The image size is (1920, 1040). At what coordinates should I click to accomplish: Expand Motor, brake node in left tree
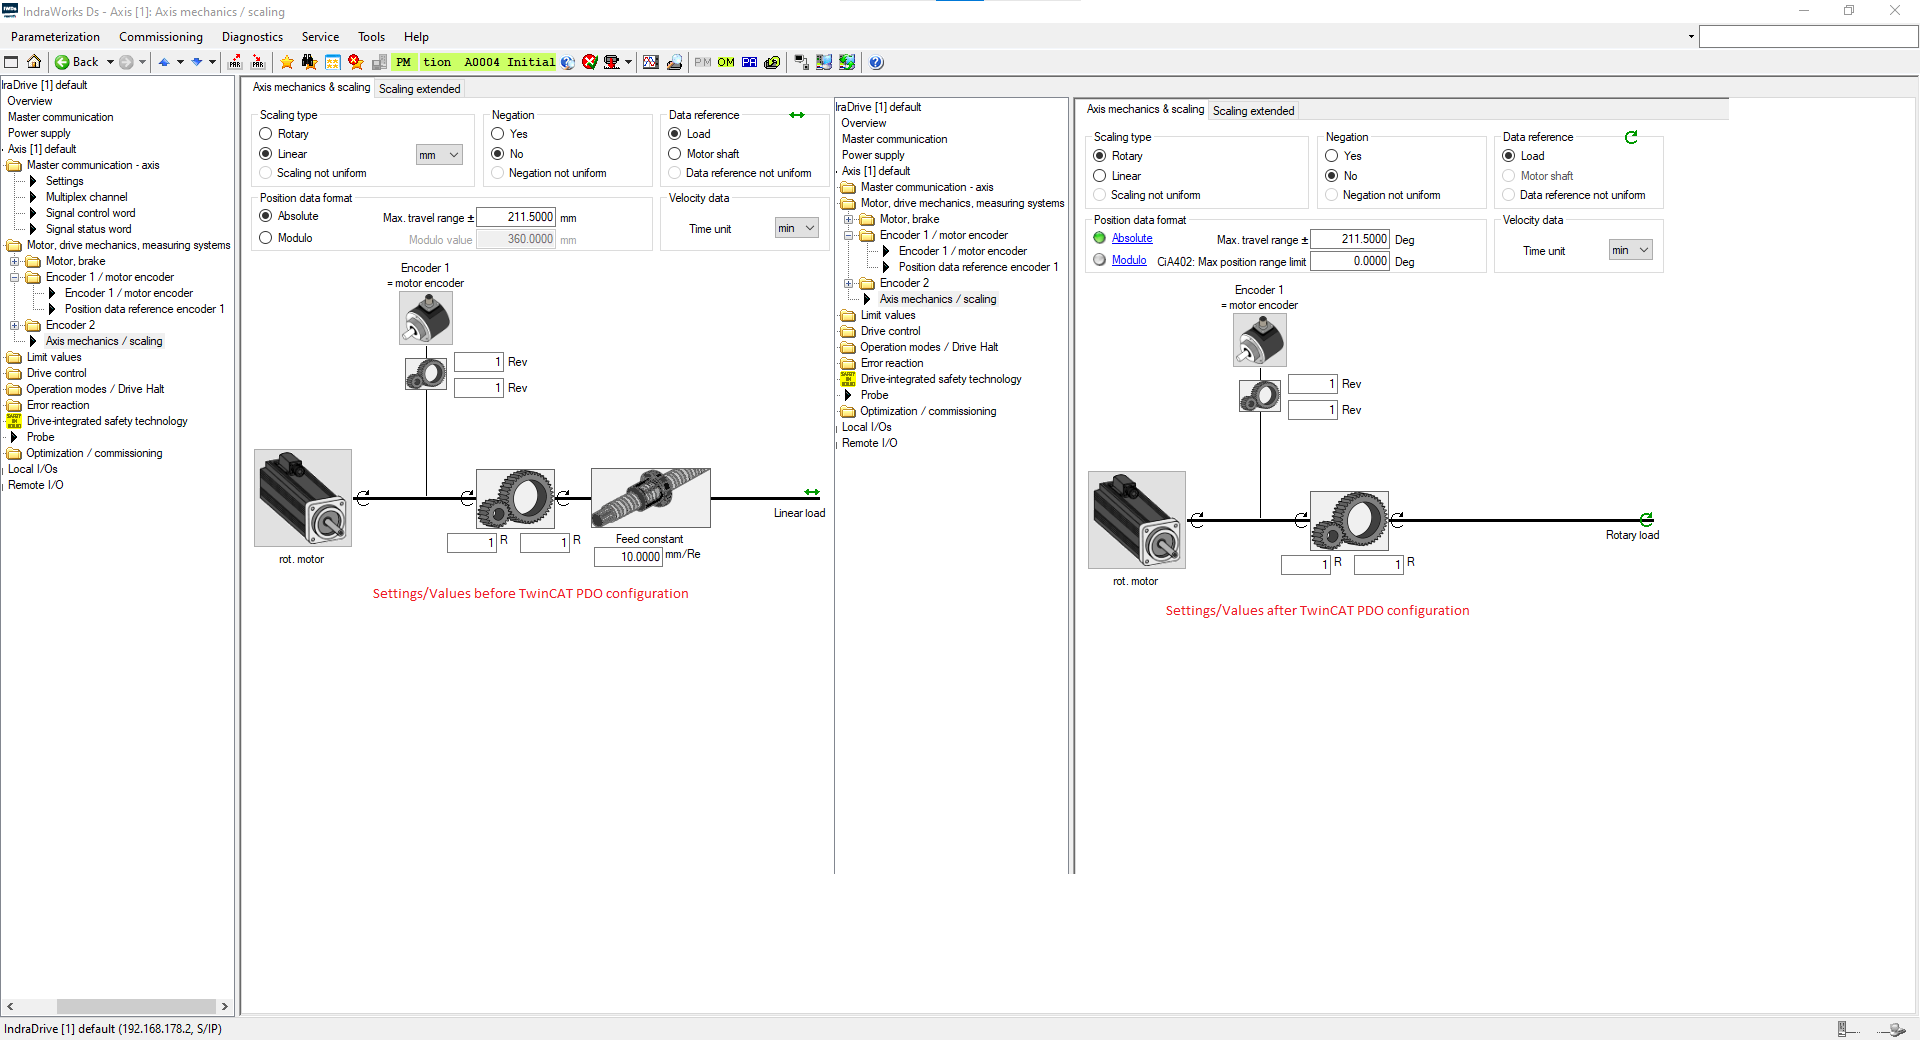pos(15,261)
